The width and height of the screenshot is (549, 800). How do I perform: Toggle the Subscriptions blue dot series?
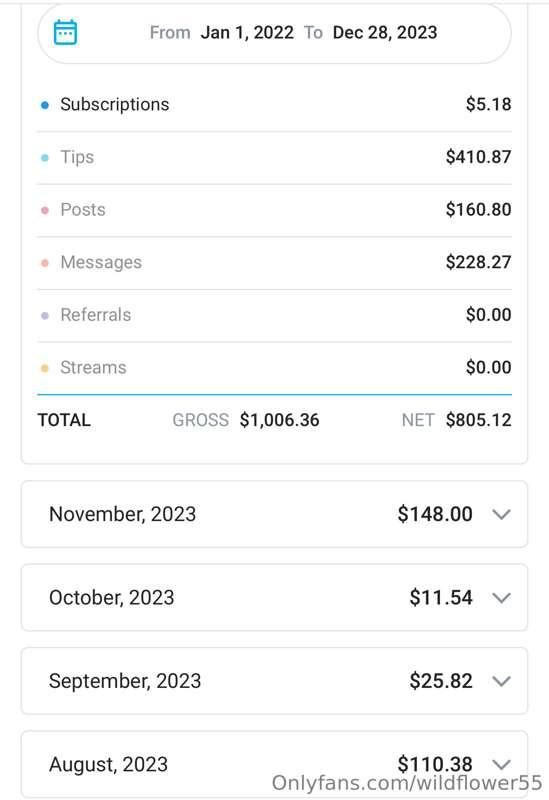point(45,105)
